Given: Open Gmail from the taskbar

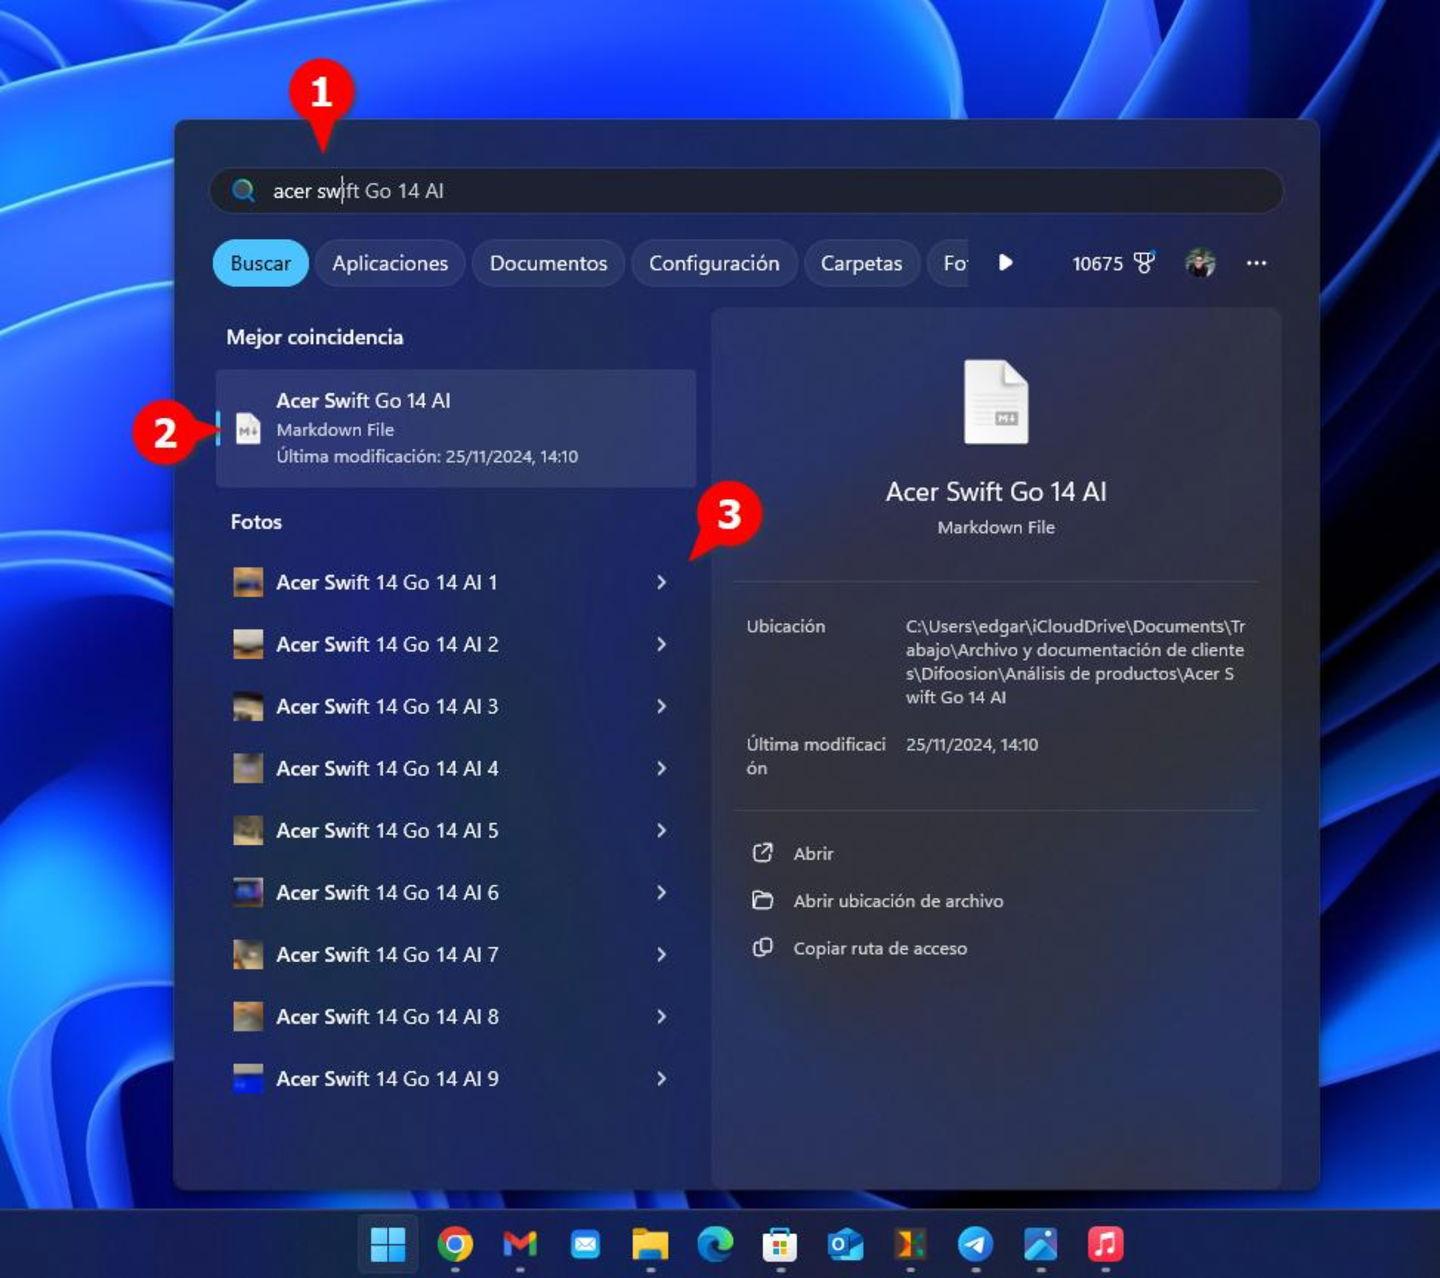Looking at the screenshot, I should point(520,1244).
